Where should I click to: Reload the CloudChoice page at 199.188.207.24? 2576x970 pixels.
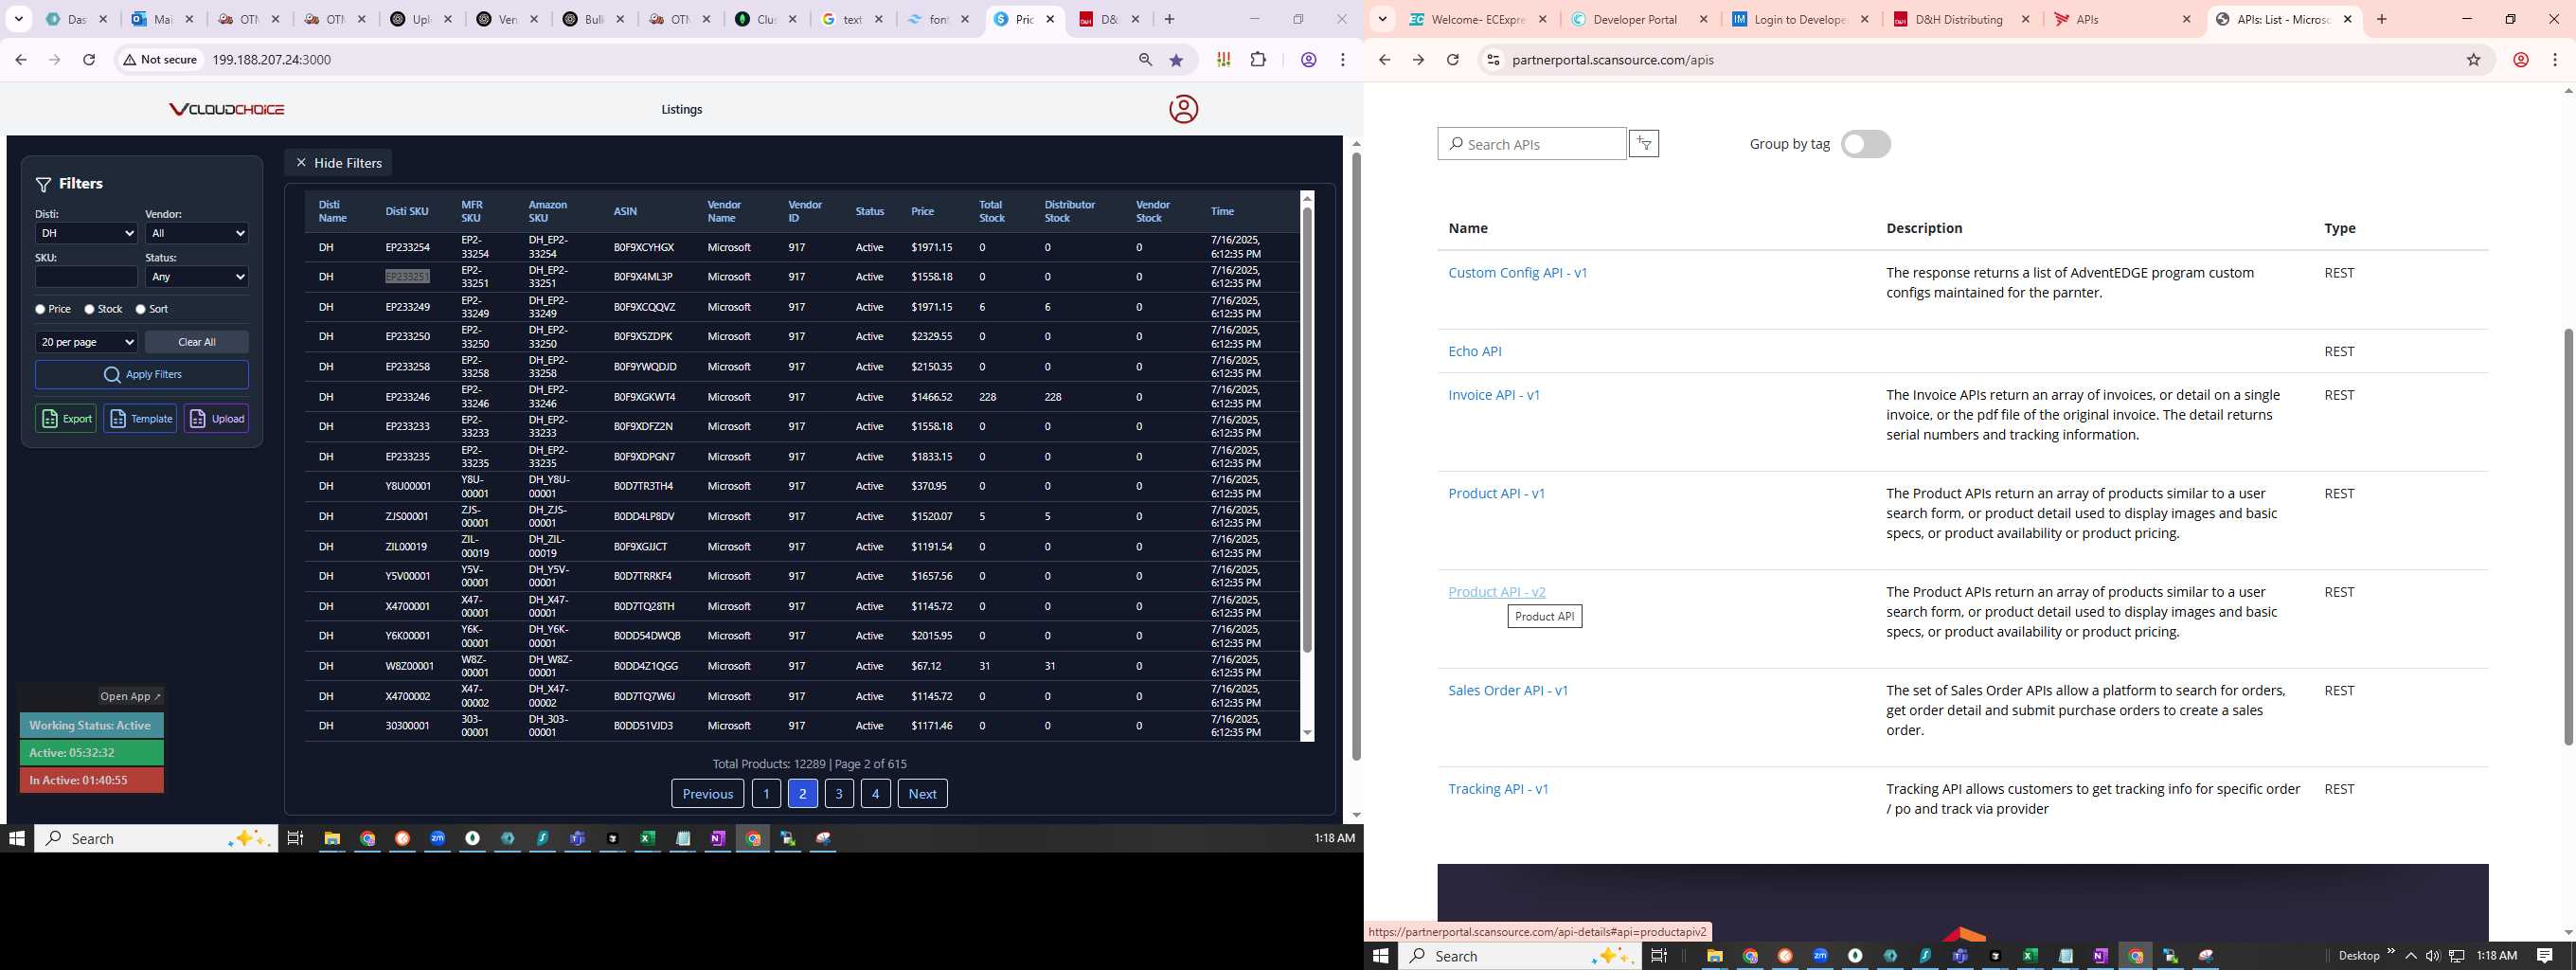tap(89, 60)
